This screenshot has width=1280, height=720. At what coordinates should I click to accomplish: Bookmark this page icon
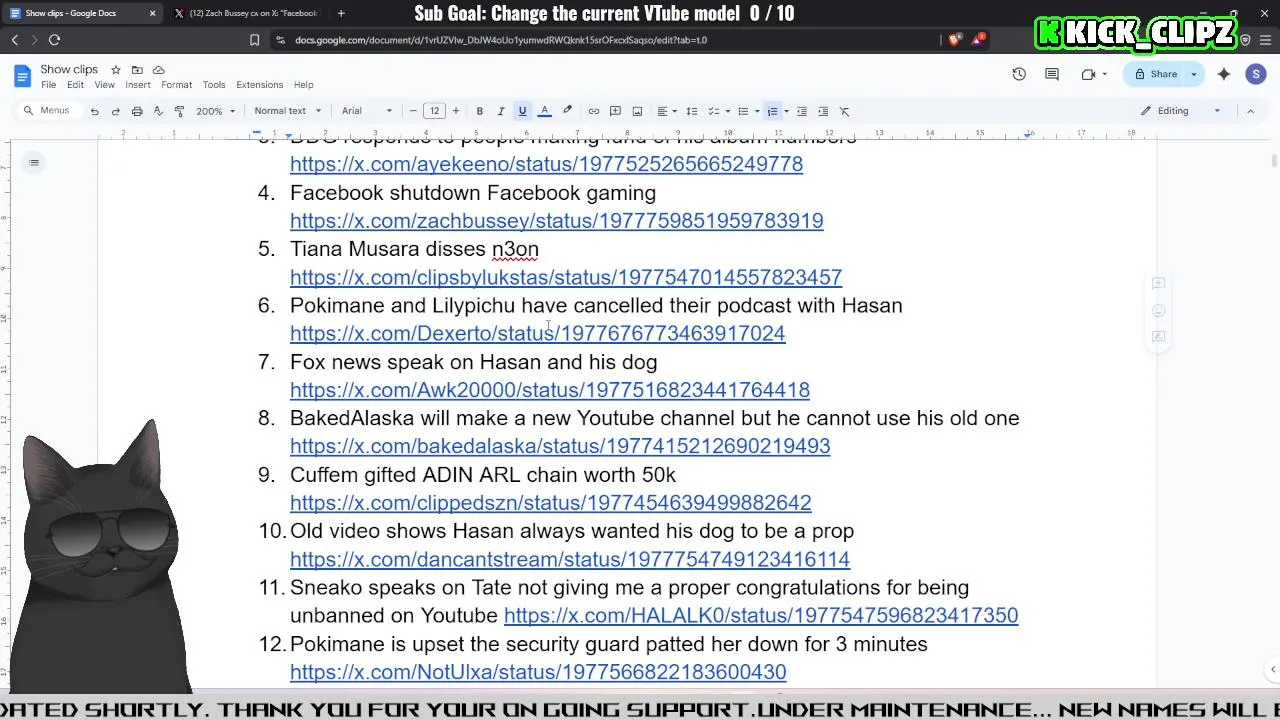[x=254, y=40]
